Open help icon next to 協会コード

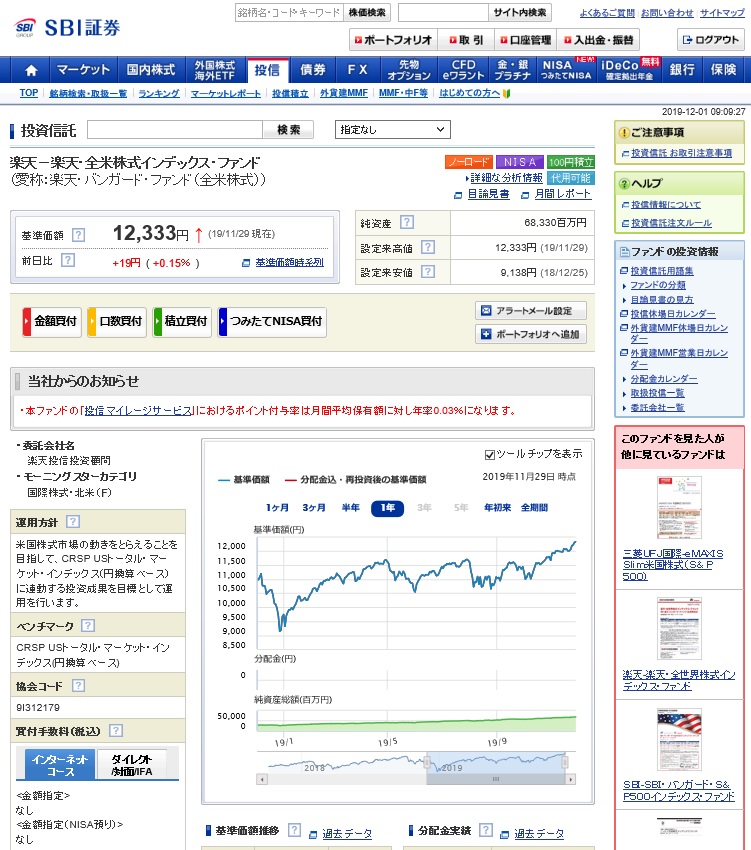[79, 686]
